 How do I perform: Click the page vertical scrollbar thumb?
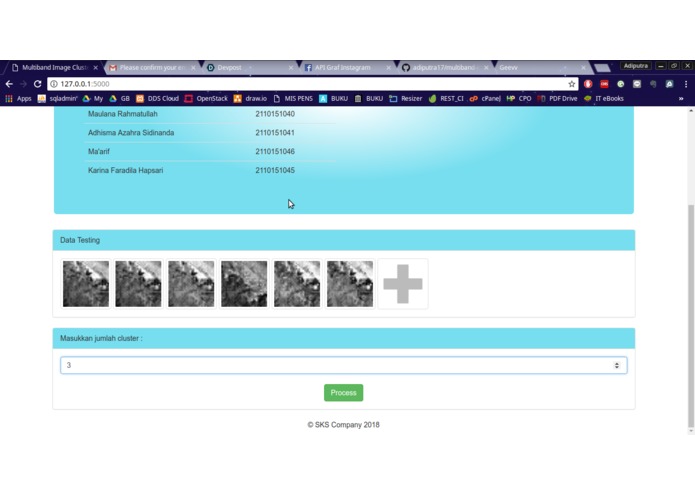(691, 315)
